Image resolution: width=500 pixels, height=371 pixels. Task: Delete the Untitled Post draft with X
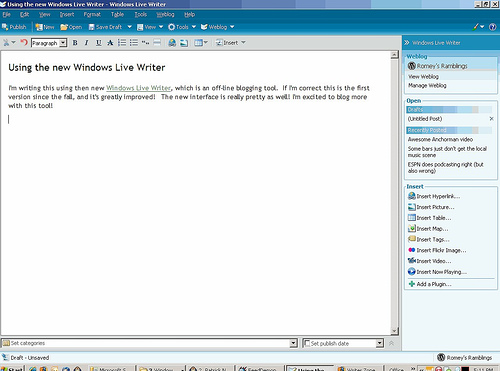pyautogui.click(x=491, y=119)
